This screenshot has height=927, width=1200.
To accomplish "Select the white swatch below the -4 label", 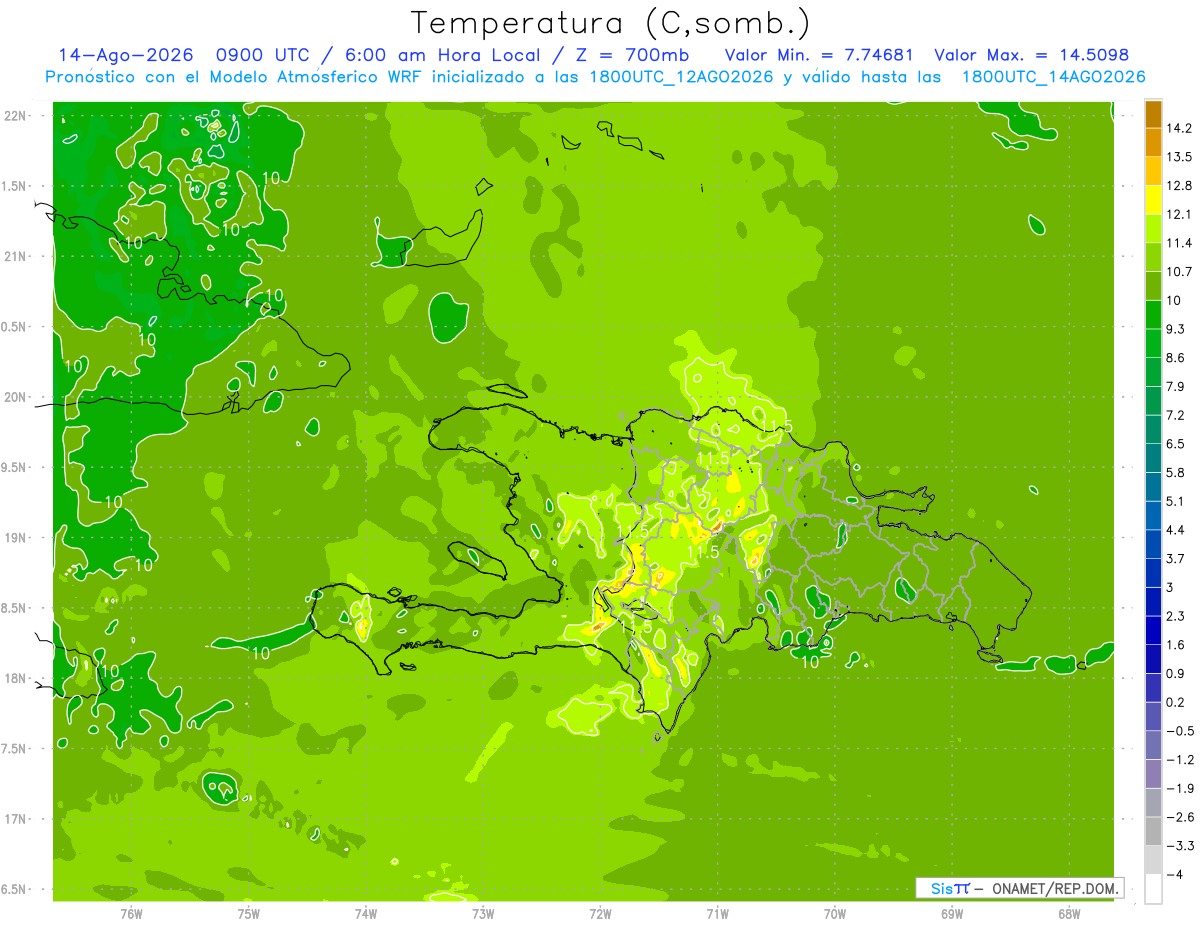I will 1153,889.
